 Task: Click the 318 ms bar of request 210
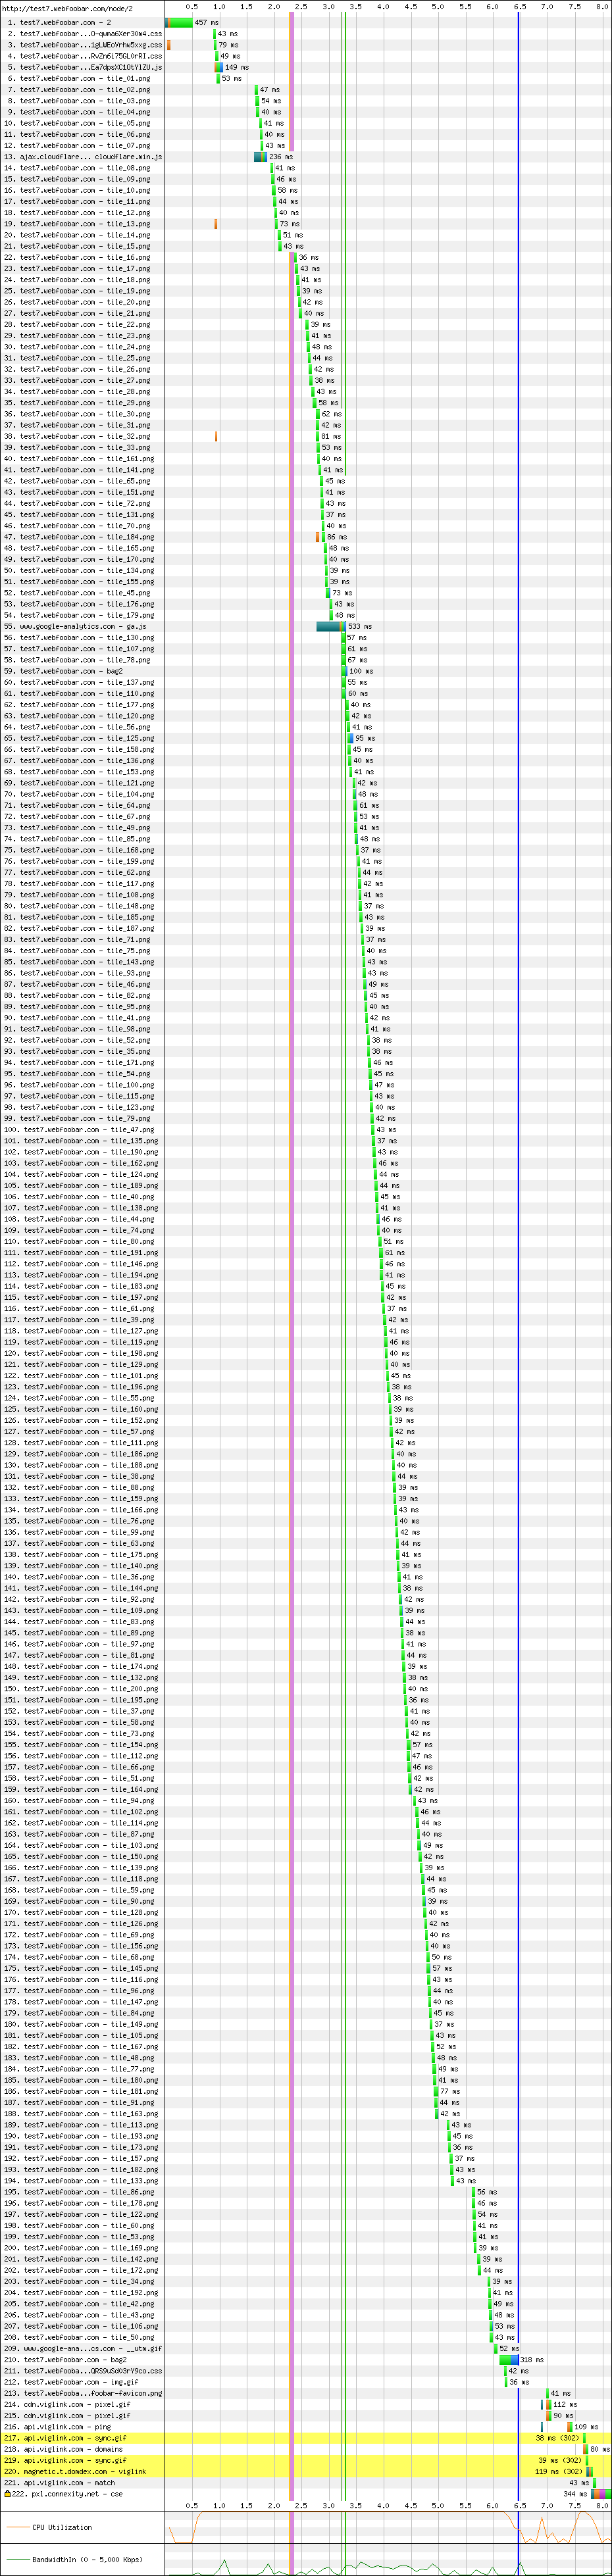509,2360
